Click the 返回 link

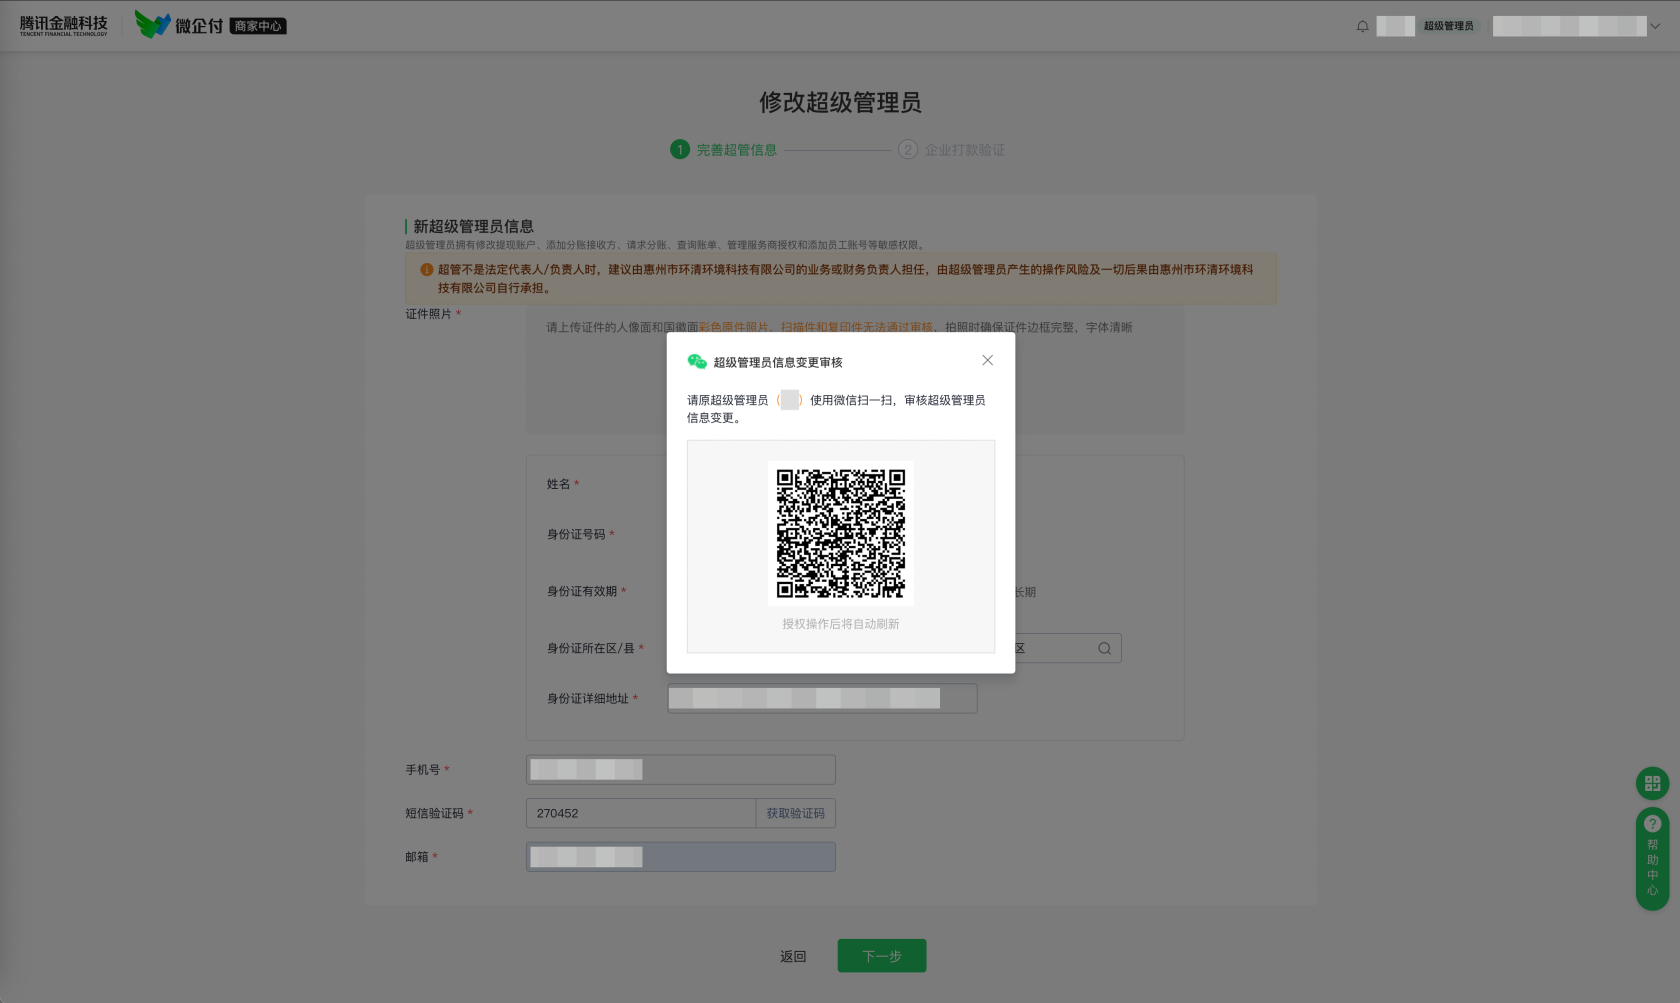click(793, 956)
